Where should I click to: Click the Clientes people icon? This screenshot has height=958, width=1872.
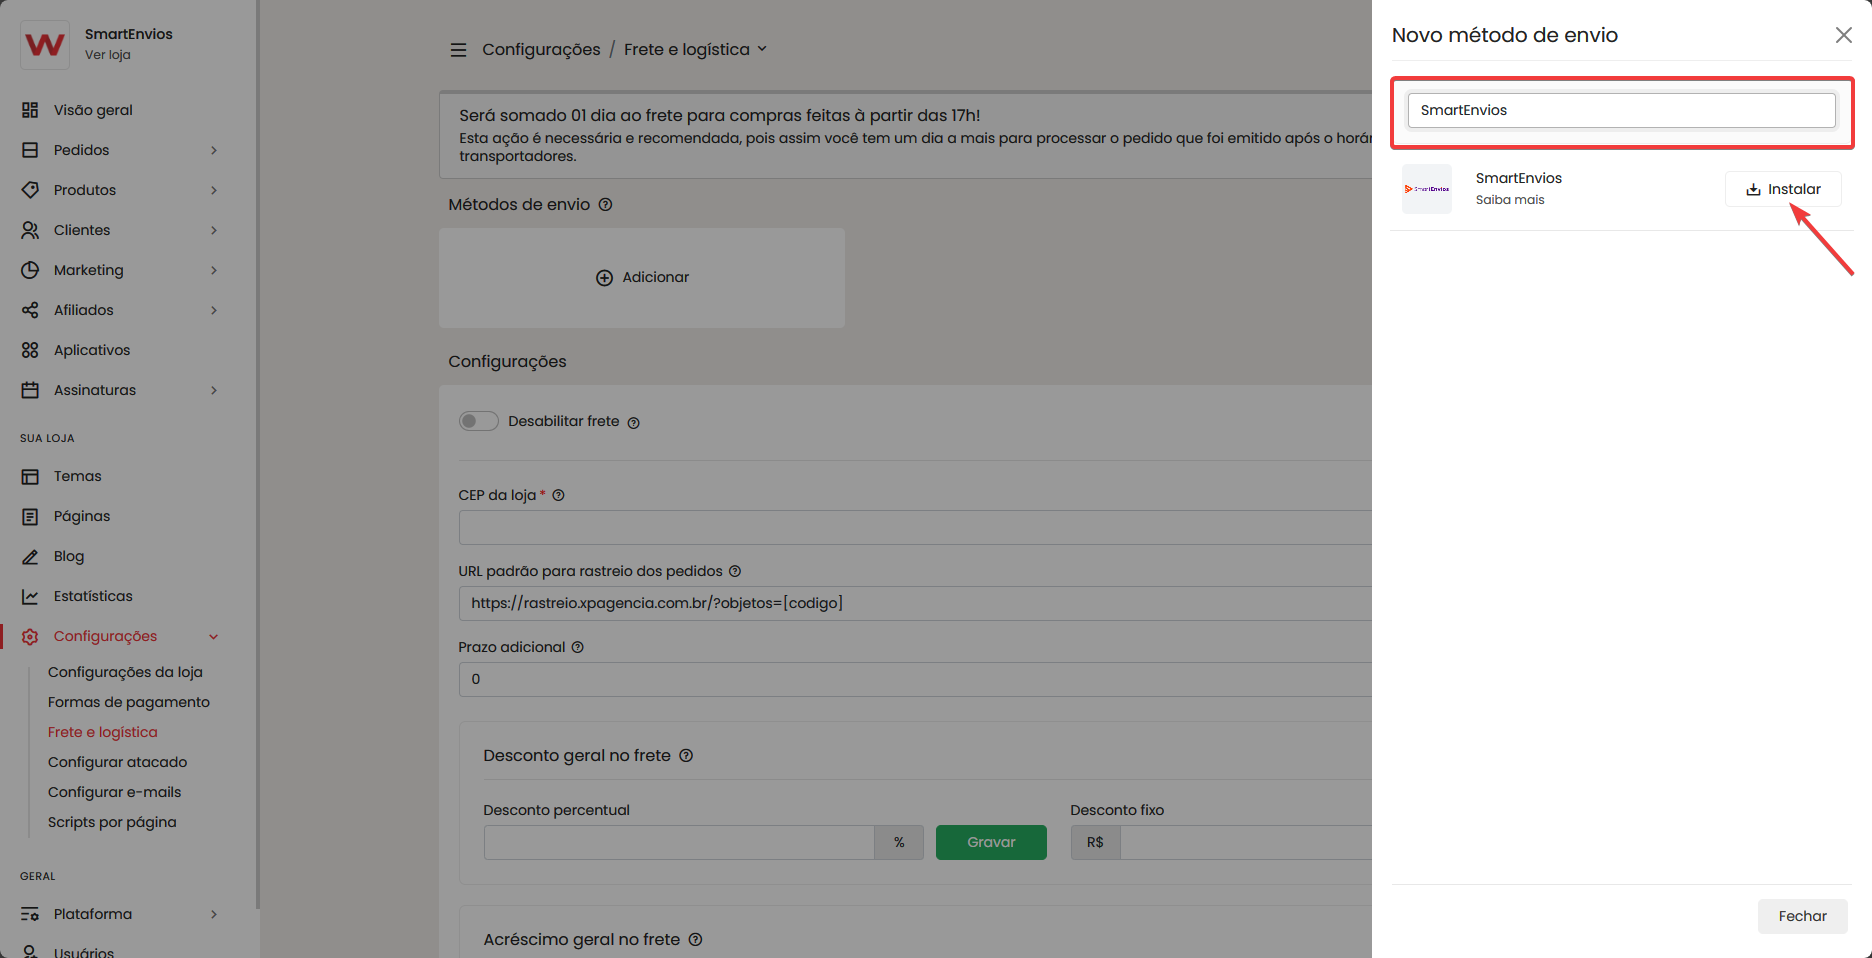pos(30,230)
